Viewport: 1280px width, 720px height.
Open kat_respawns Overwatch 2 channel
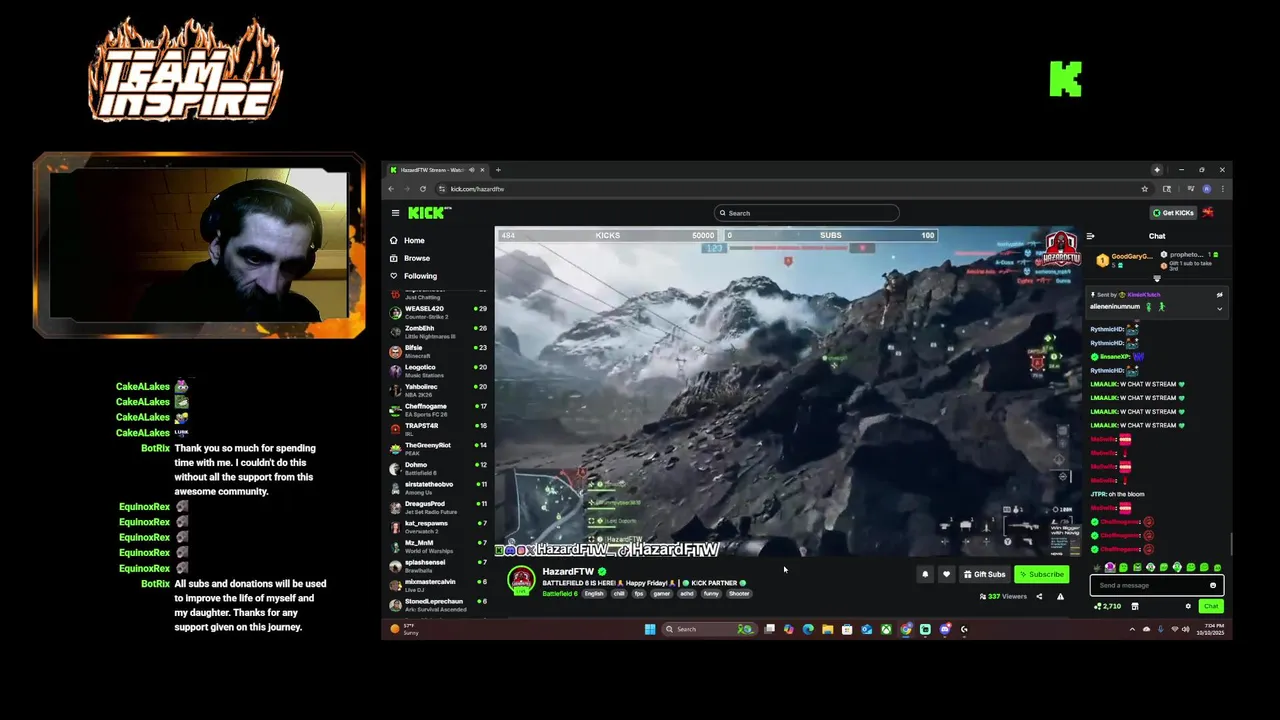pyautogui.click(x=438, y=527)
